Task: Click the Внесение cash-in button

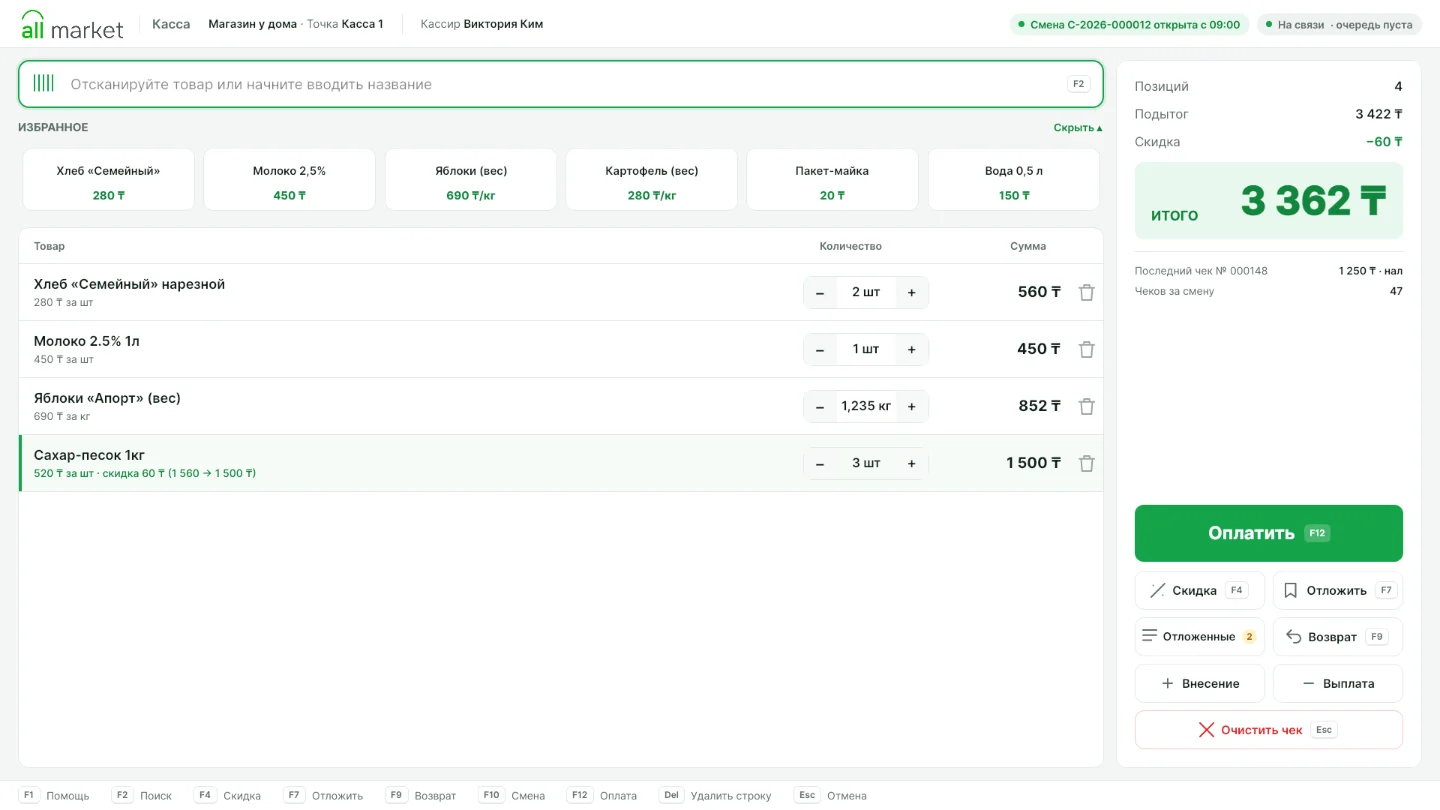Action: [1200, 684]
